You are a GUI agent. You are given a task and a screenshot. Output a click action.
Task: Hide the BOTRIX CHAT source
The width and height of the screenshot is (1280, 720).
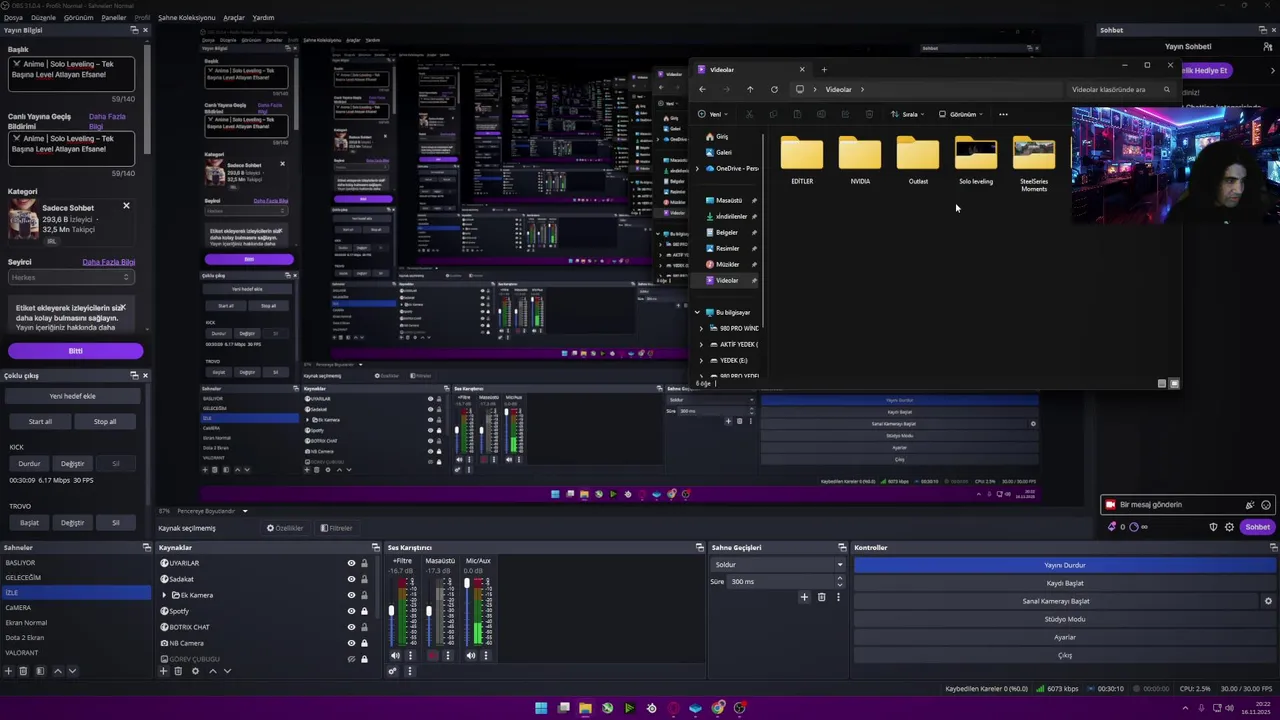[x=351, y=627]
